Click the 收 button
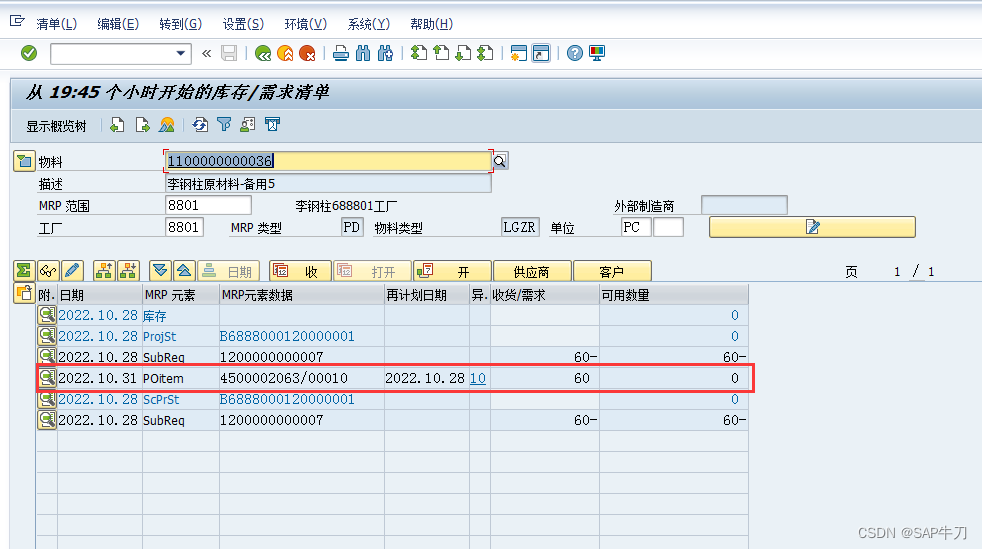 click(x=301, y=271)
